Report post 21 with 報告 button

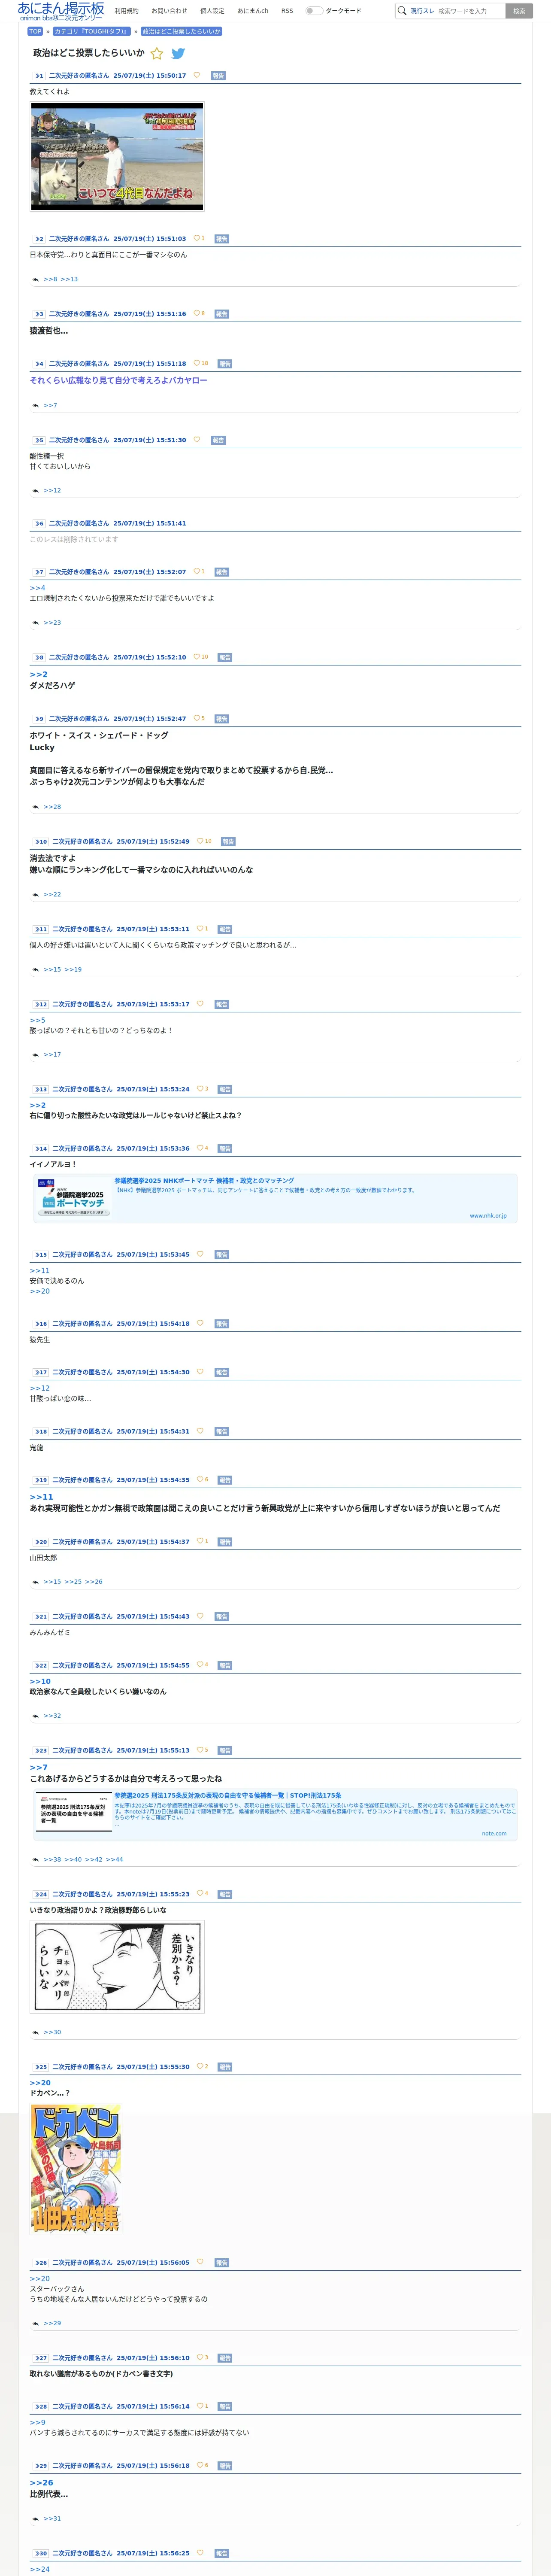coord(222,1616)
